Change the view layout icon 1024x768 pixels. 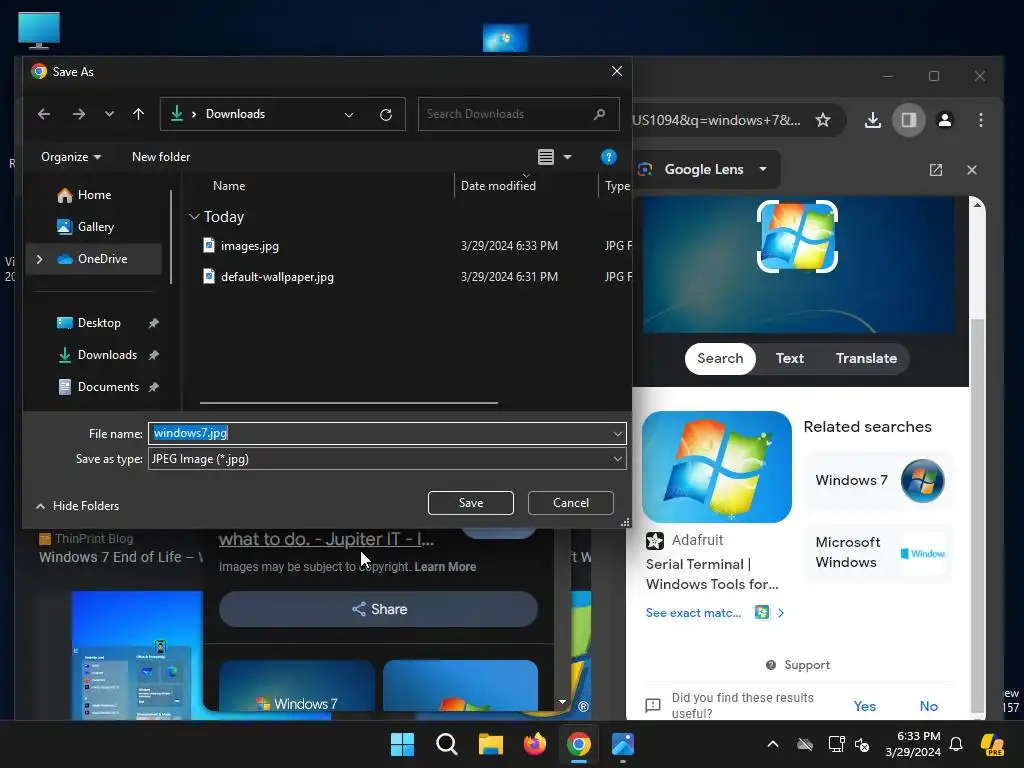click(x=546, y=157)
